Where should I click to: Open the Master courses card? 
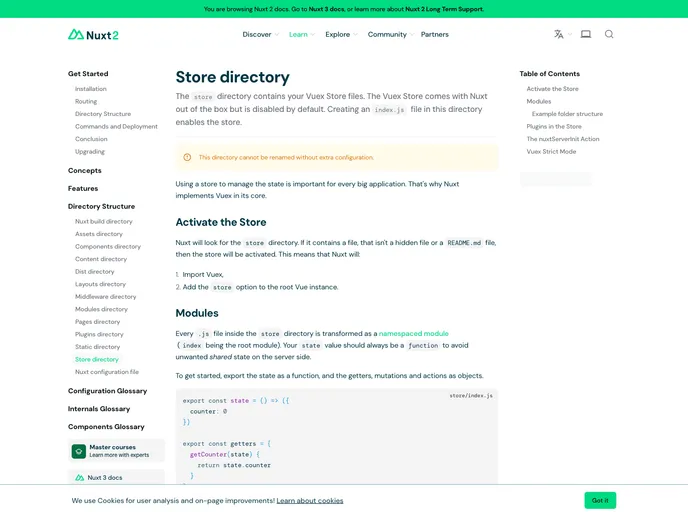click(116, 451)
